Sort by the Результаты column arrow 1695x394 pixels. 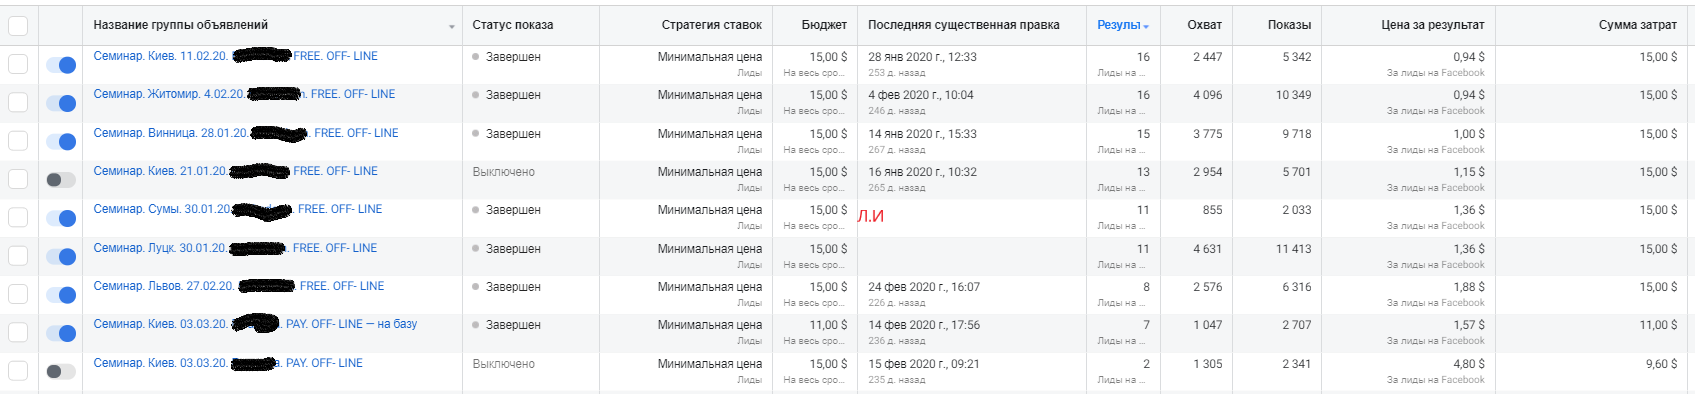point(1146,27)
